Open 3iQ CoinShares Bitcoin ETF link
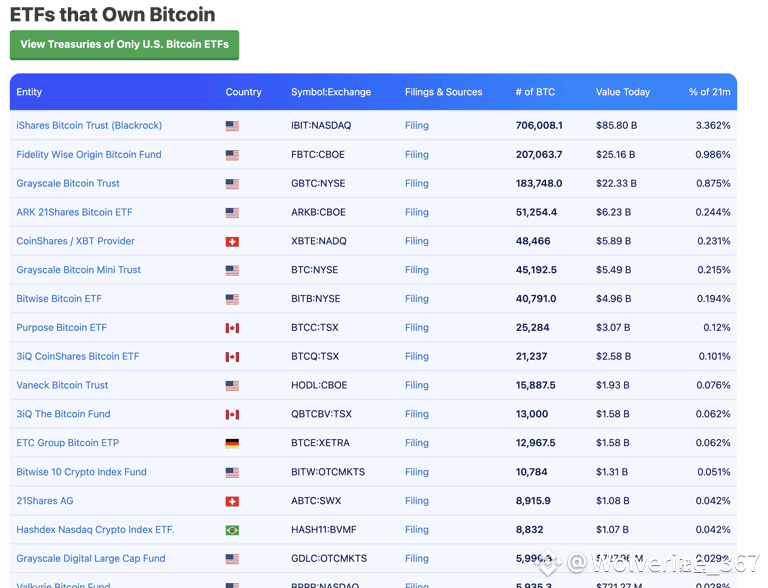Viewport: 768px width, 588px height. (77, 356)
